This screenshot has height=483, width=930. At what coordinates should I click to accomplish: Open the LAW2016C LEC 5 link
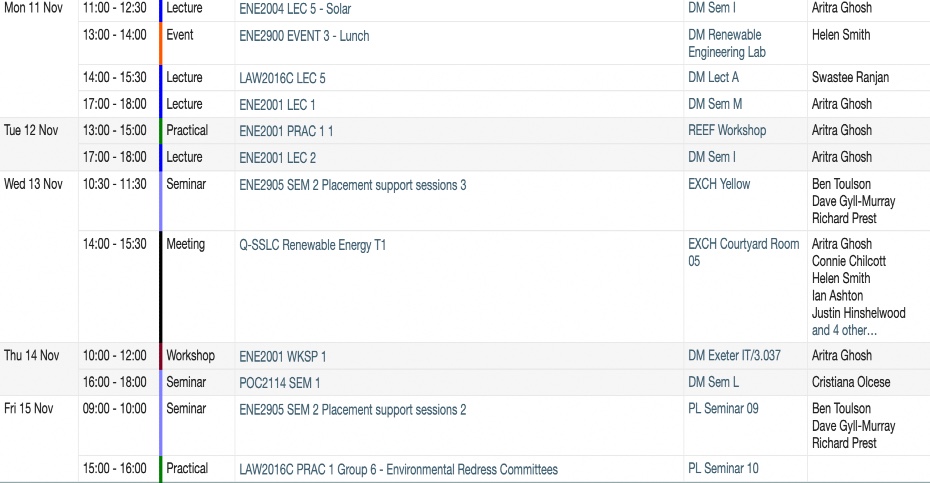click(282, 78)
